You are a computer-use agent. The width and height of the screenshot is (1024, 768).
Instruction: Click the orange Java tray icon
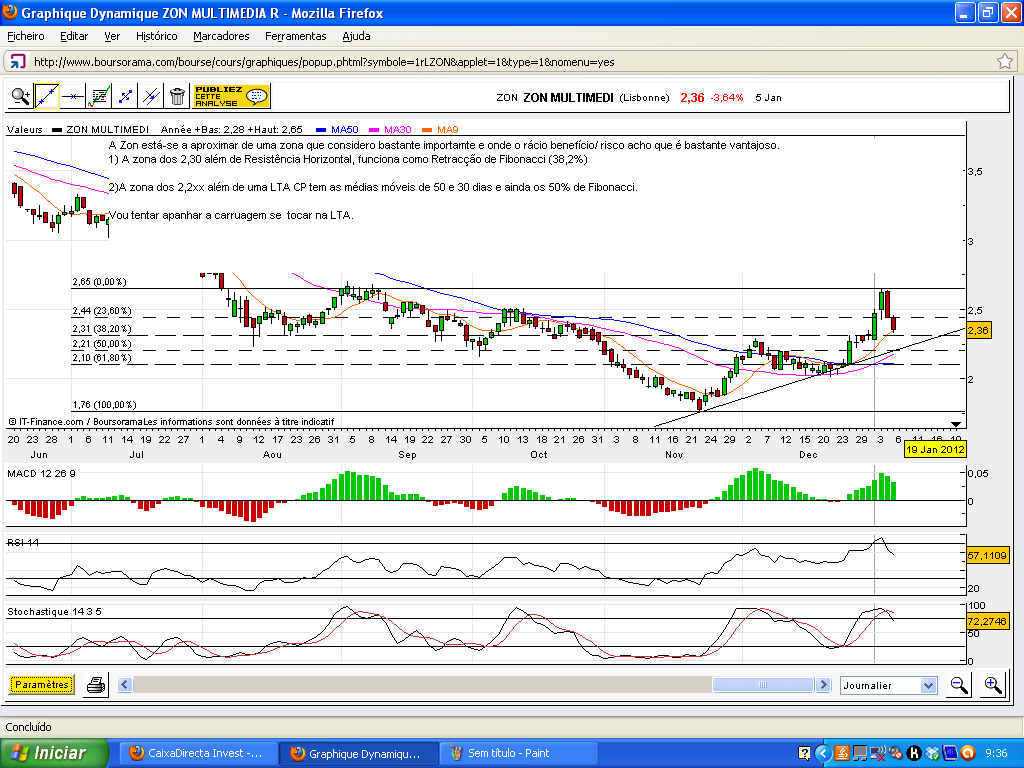[x=842, y=754]
